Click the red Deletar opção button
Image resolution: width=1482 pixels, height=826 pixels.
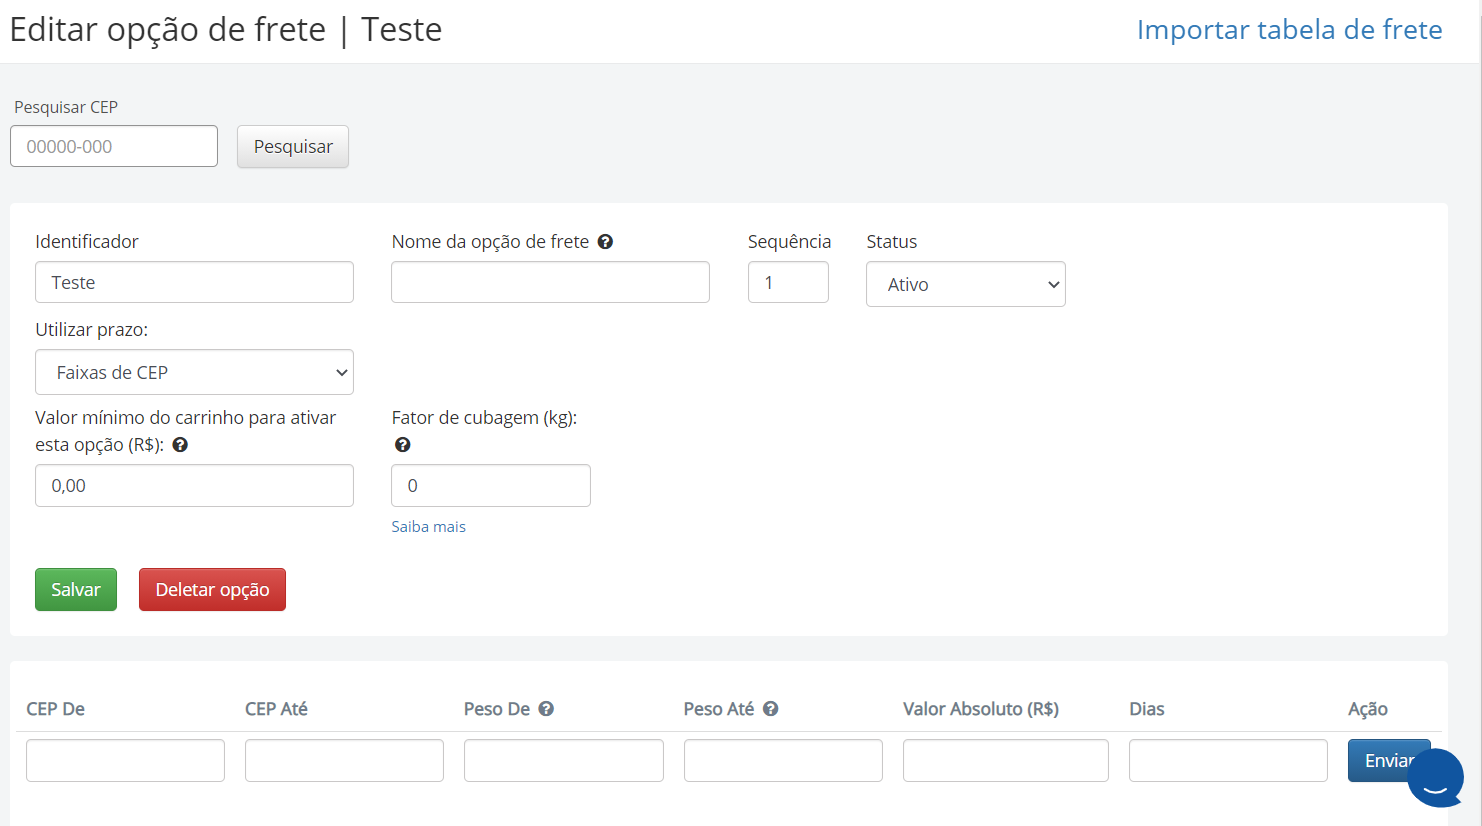click(x=212, y=590)
